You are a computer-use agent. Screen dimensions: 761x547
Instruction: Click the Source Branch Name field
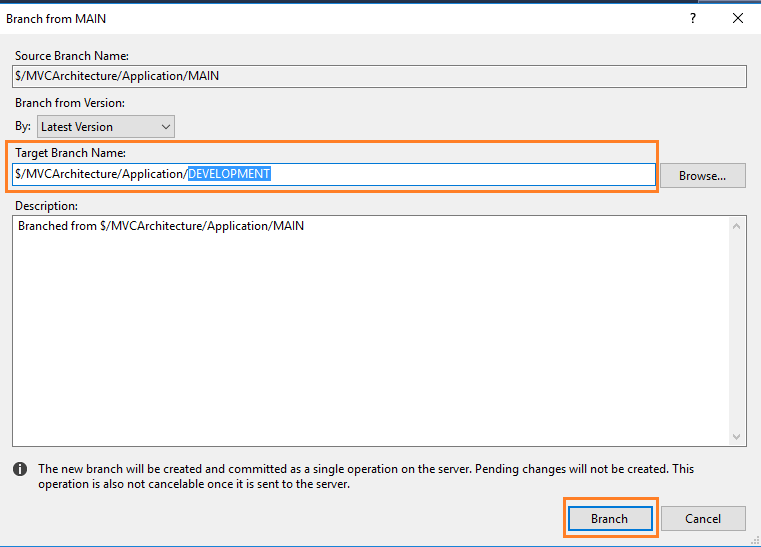[379, 76]
